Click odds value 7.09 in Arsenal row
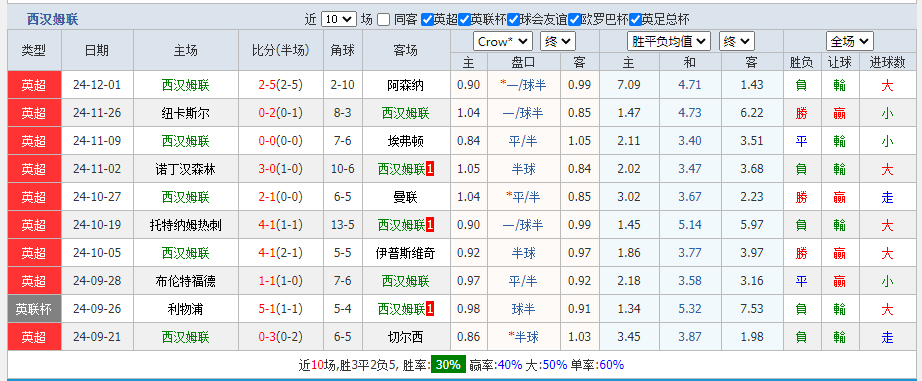The image size is (922, 381). pyautogui.click(x=629, y=85)
